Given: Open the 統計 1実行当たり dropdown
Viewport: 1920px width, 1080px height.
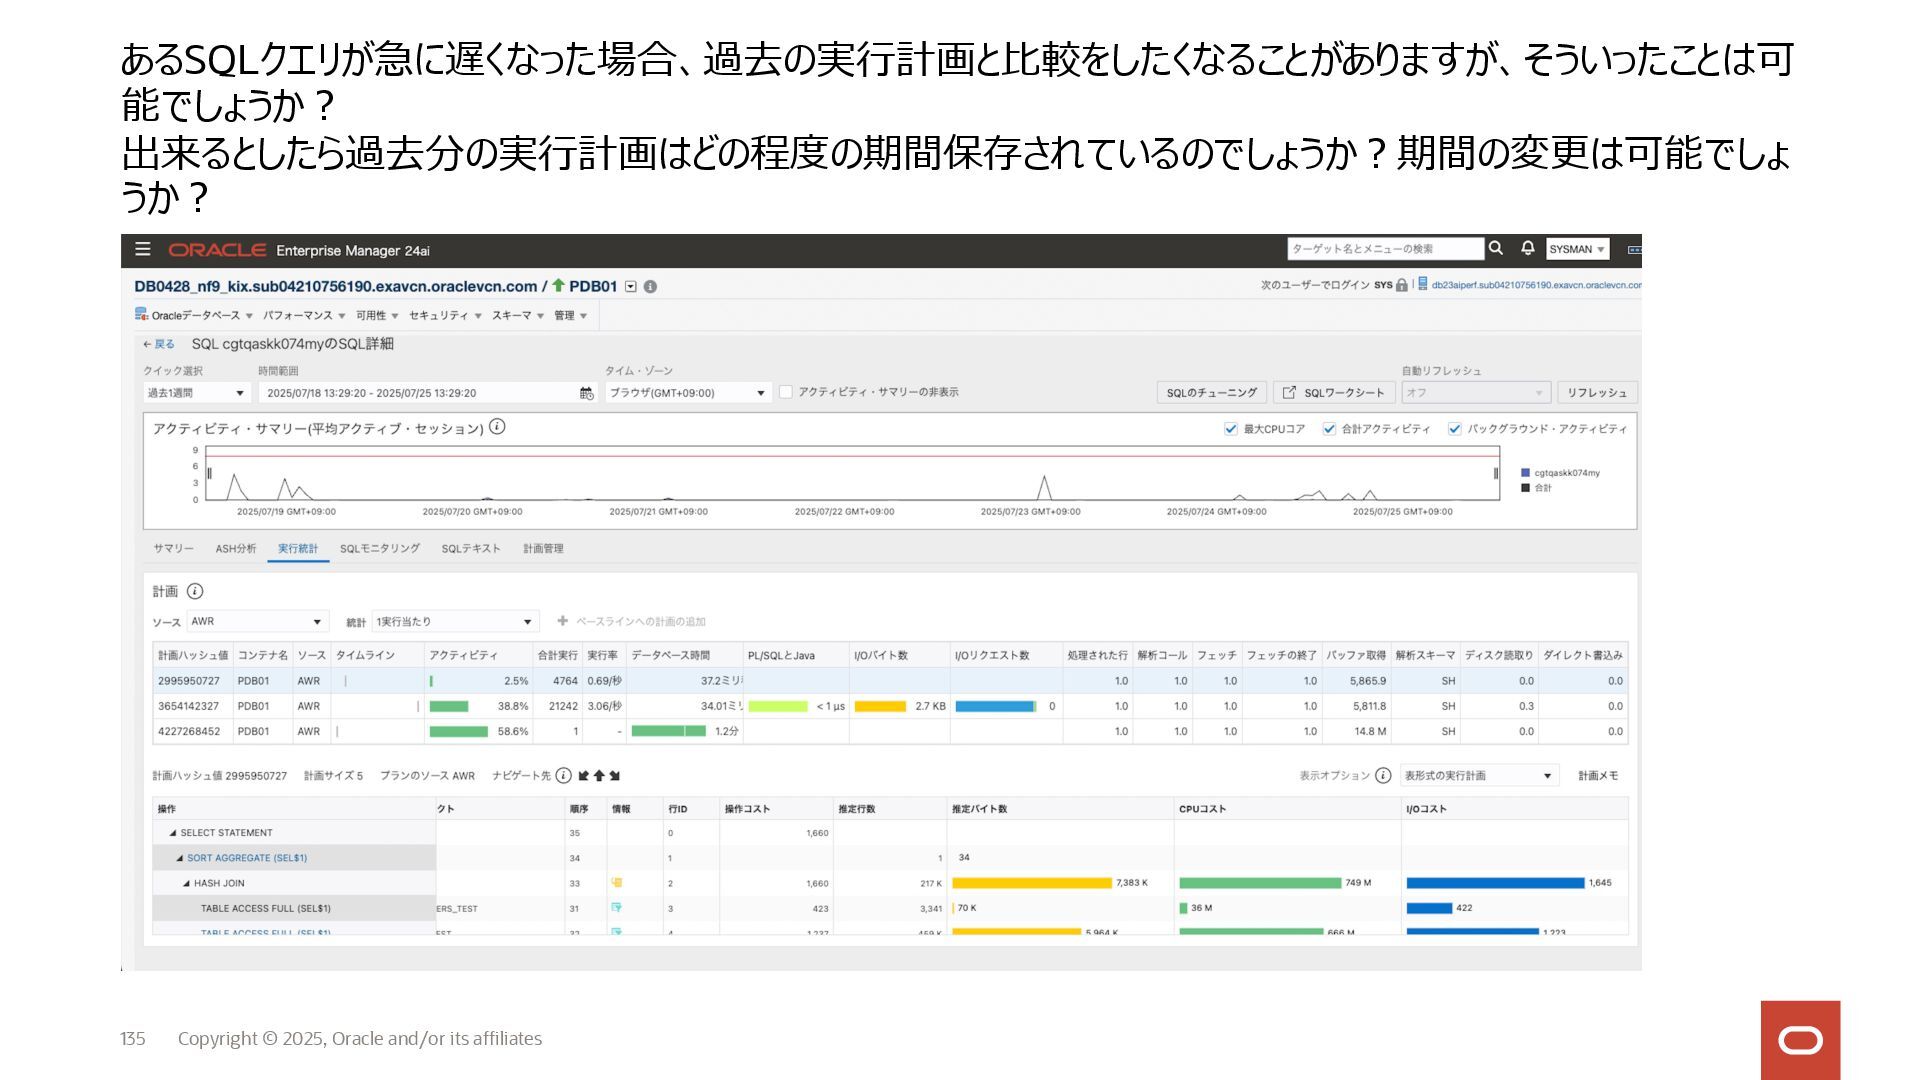Looking at the screenshot, I should click(x=455, y=621).
